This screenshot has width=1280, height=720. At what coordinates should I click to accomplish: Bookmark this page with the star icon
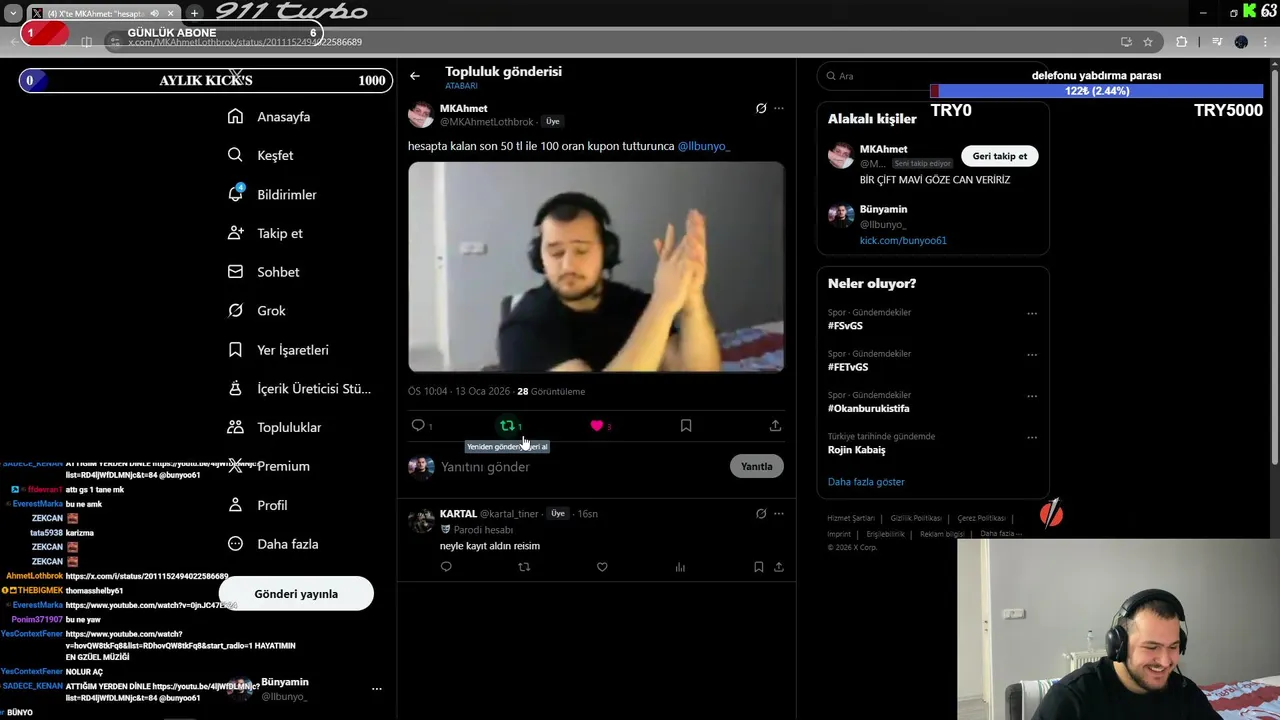1148,42
